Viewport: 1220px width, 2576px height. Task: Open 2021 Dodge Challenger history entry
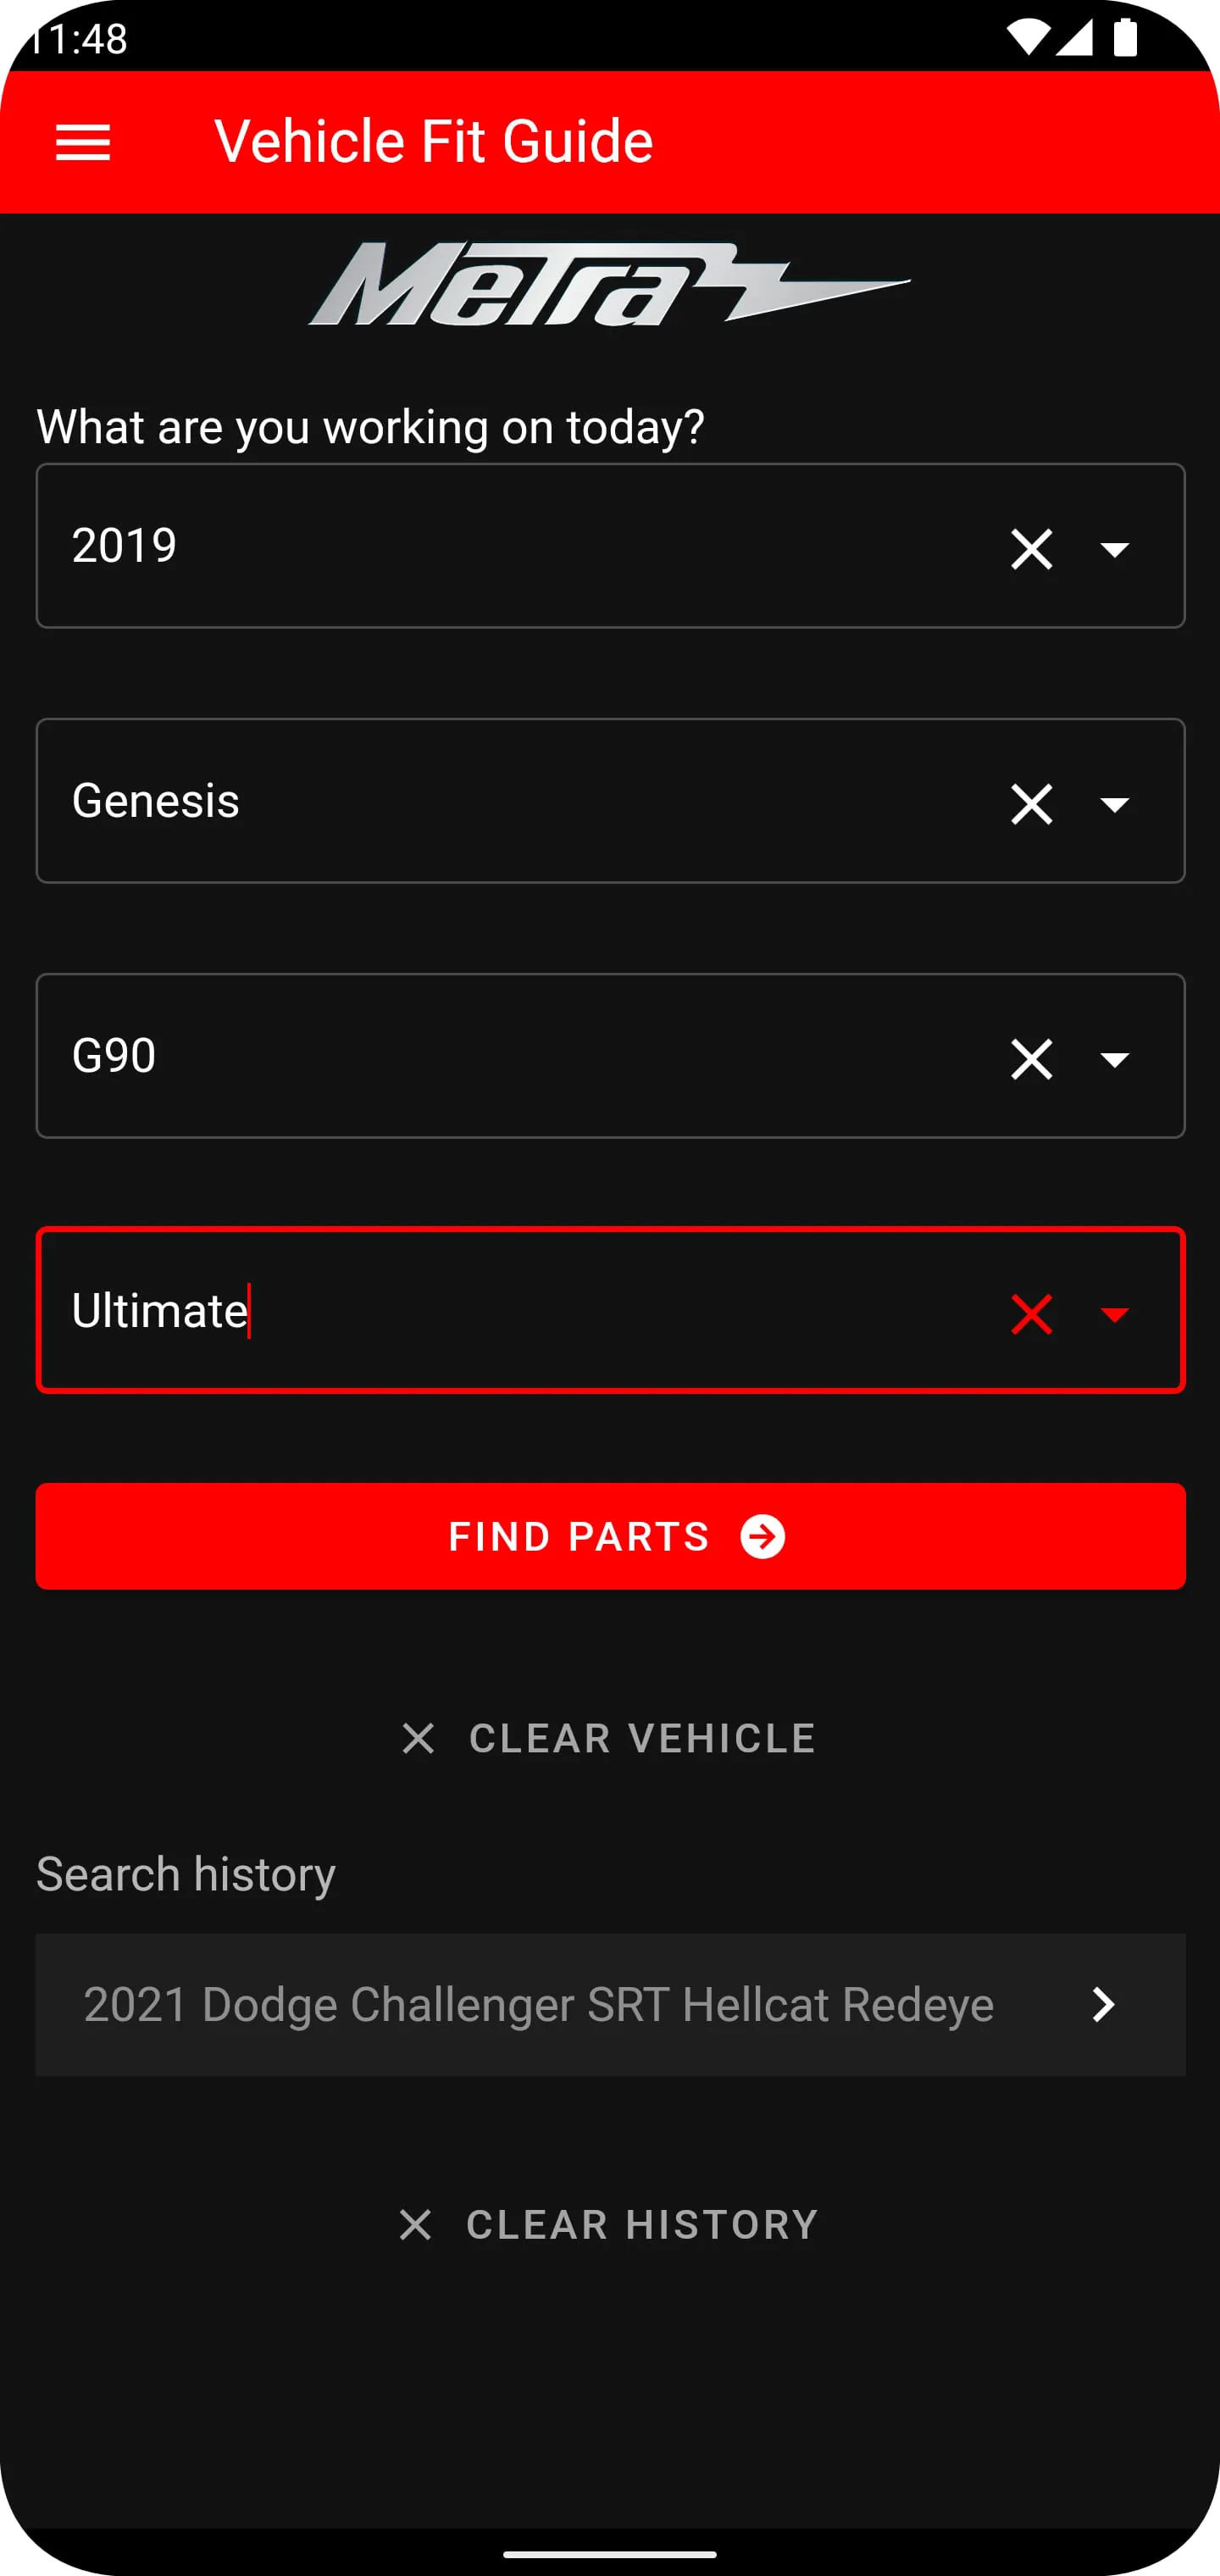pyautogui.click(x=538, y=2004)
